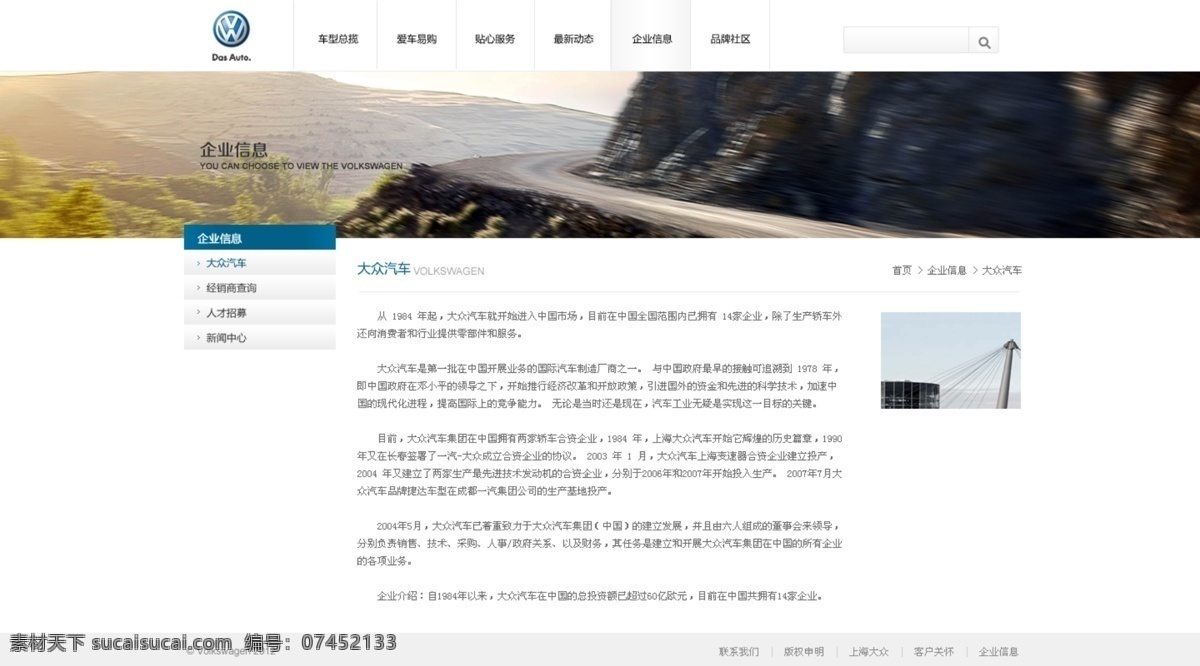Open the bridge photo thumbnail
This screenshot has height=666, width=1200.
point(951,360)
